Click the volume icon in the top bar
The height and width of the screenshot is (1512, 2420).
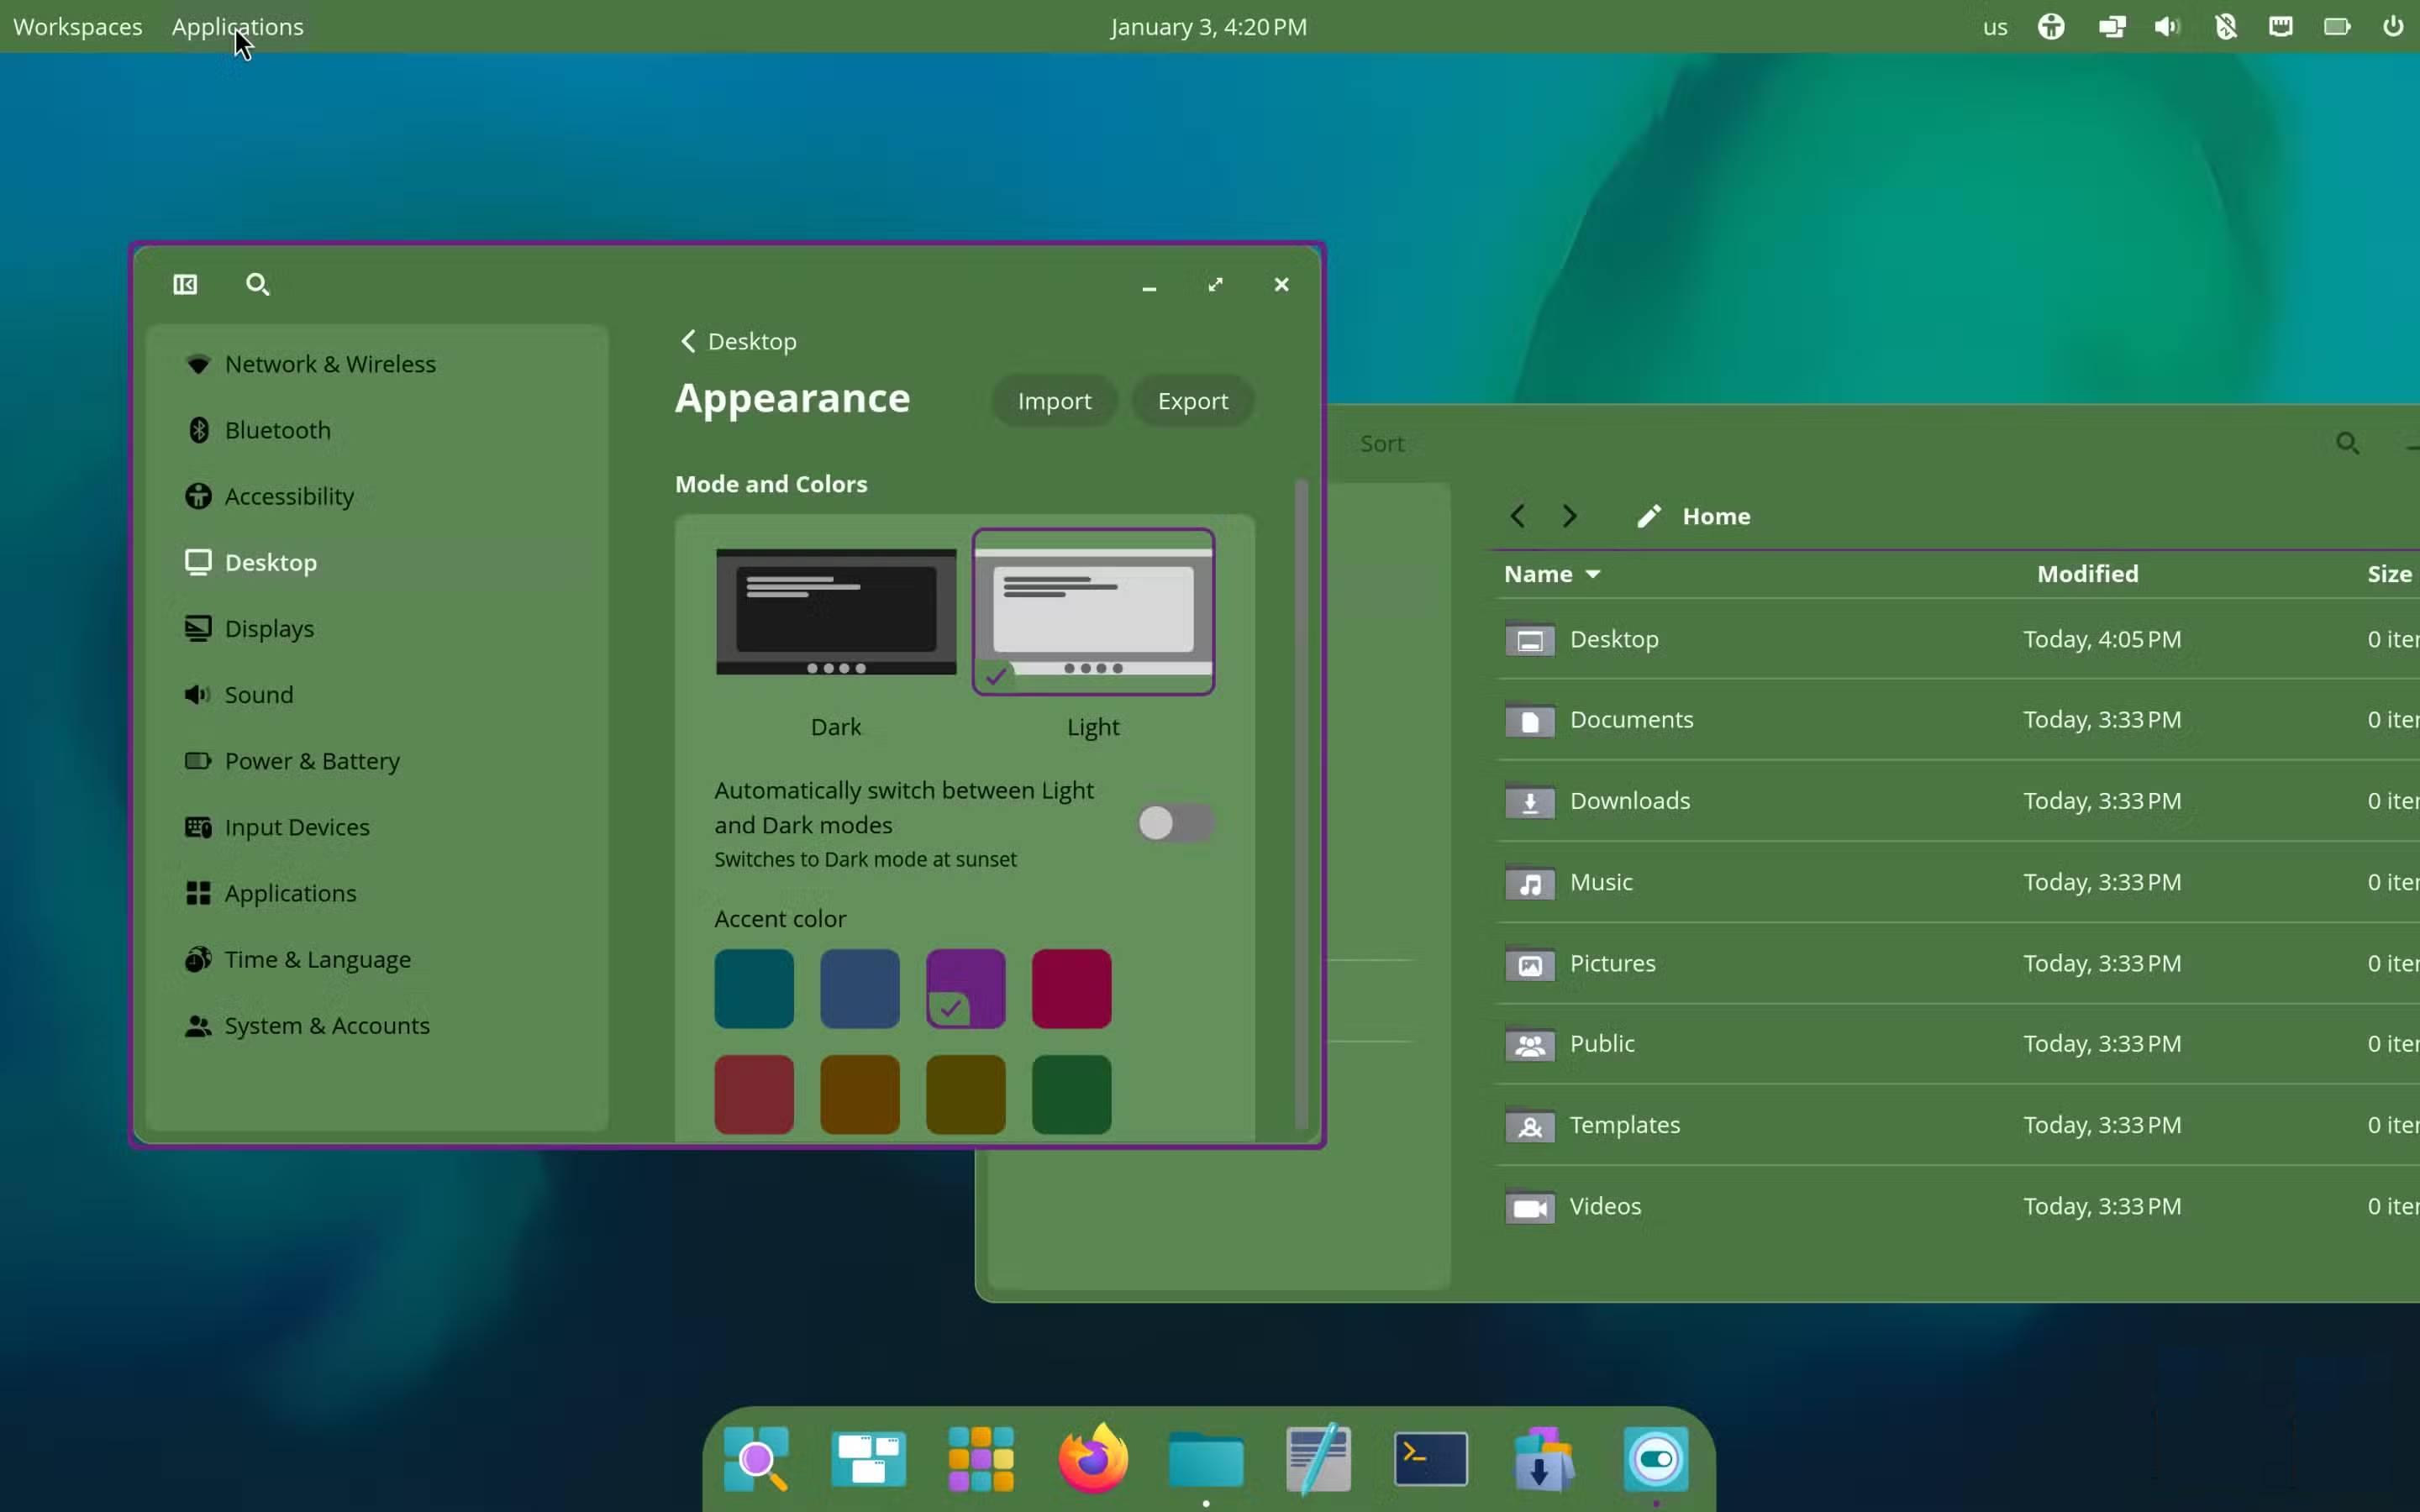(2167, 27)
